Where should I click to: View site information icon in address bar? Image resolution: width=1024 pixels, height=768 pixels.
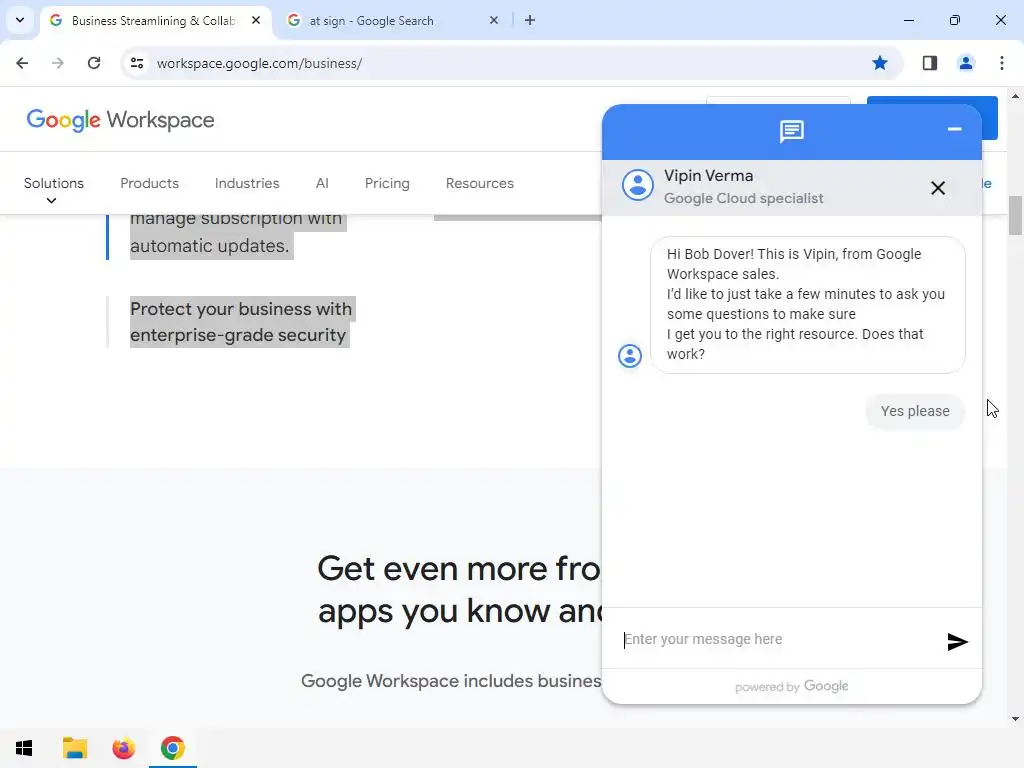point(136,63)
